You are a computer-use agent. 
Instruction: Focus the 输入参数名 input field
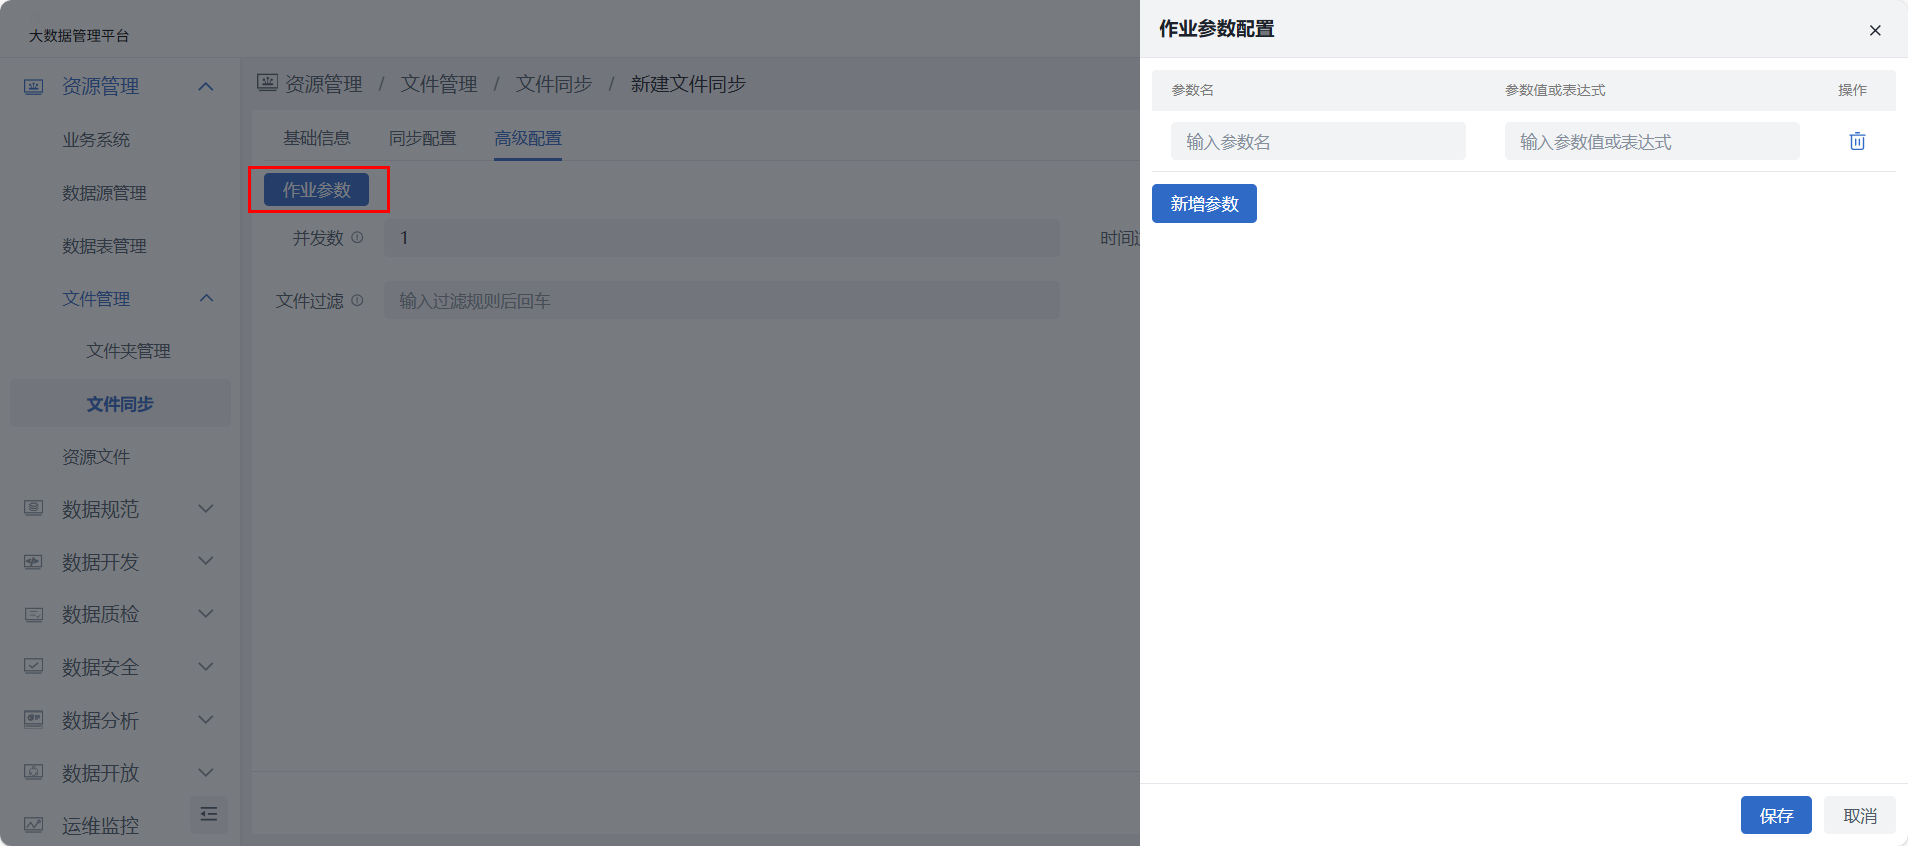pyautogui.click(x=1318, y=141)
